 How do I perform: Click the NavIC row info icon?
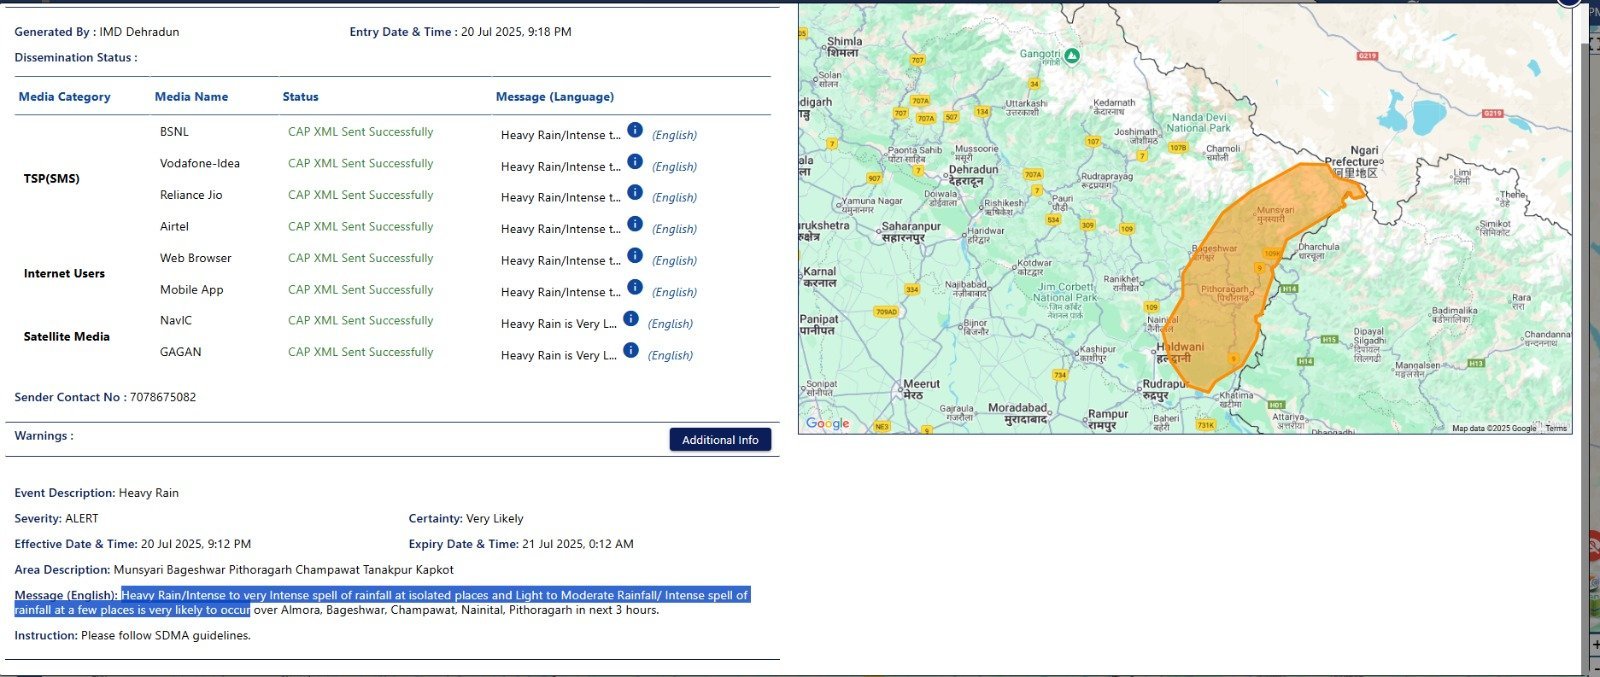630,319
